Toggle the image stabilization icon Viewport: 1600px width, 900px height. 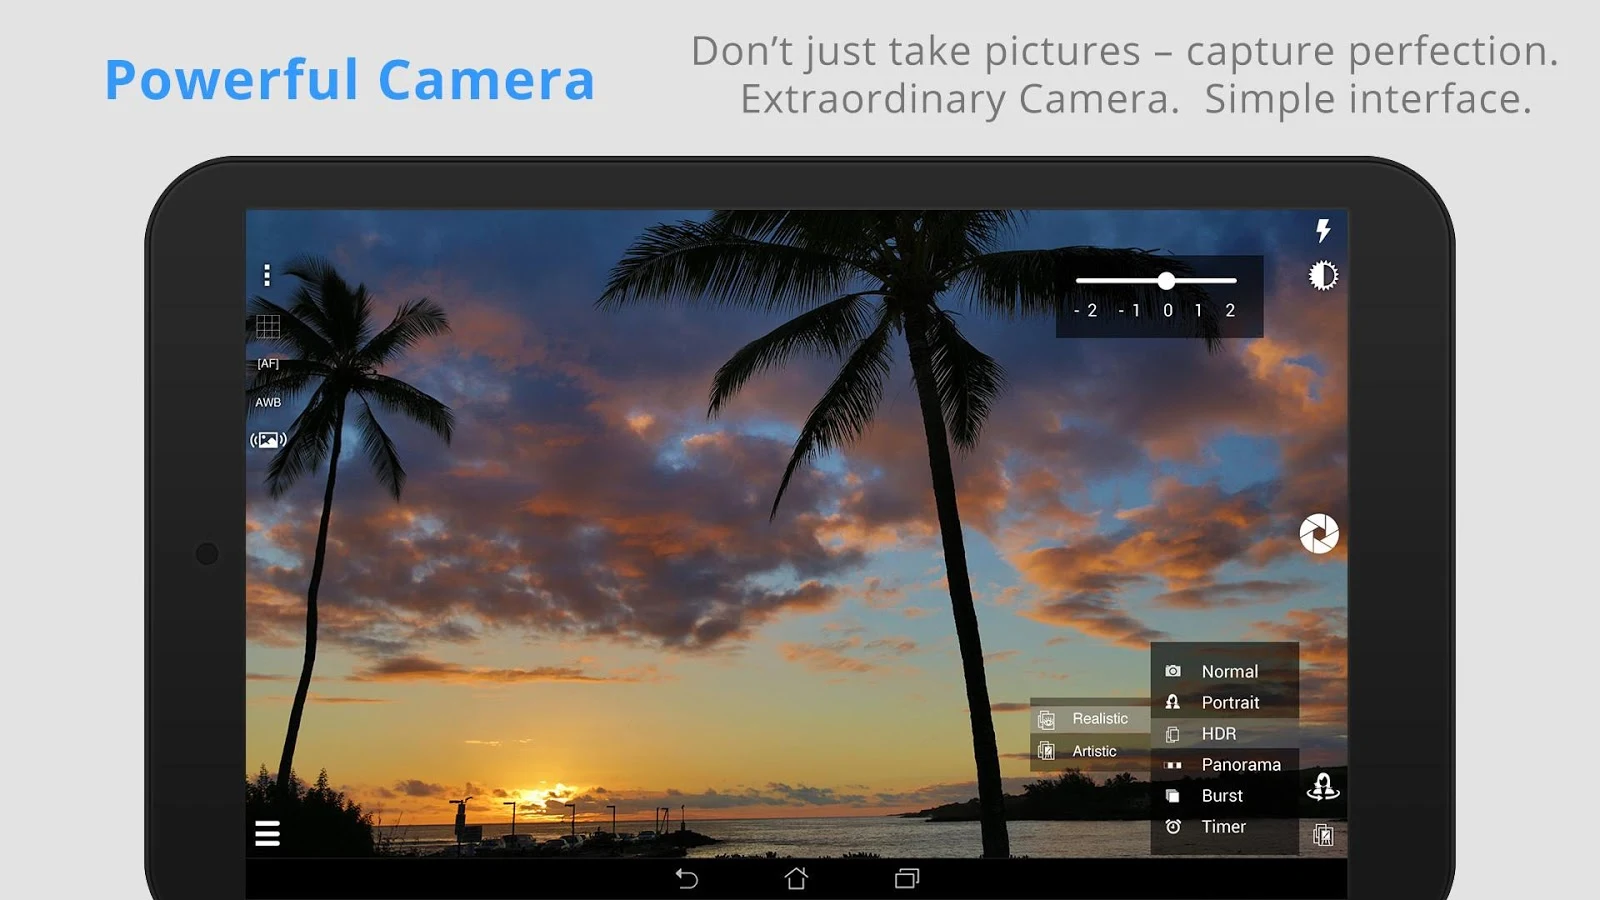click(268, 440)
